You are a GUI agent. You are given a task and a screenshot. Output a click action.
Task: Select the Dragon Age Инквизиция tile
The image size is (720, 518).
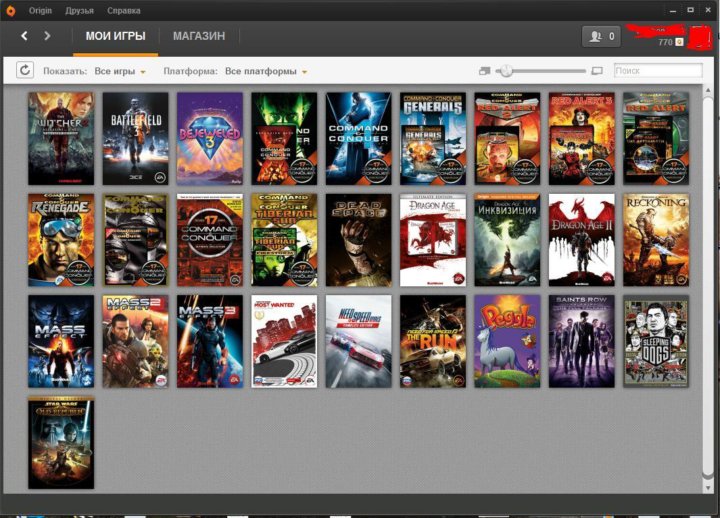point(507,240)
